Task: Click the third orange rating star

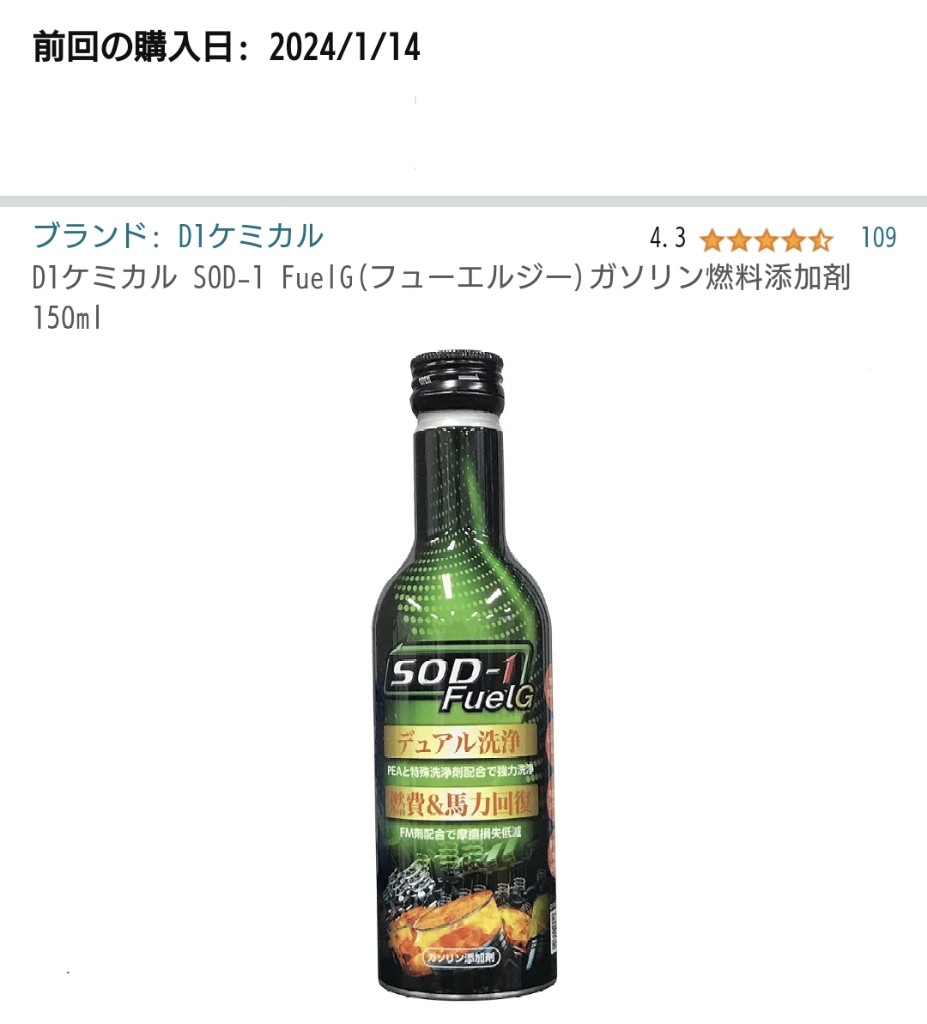Action: [x=766, y=240]
